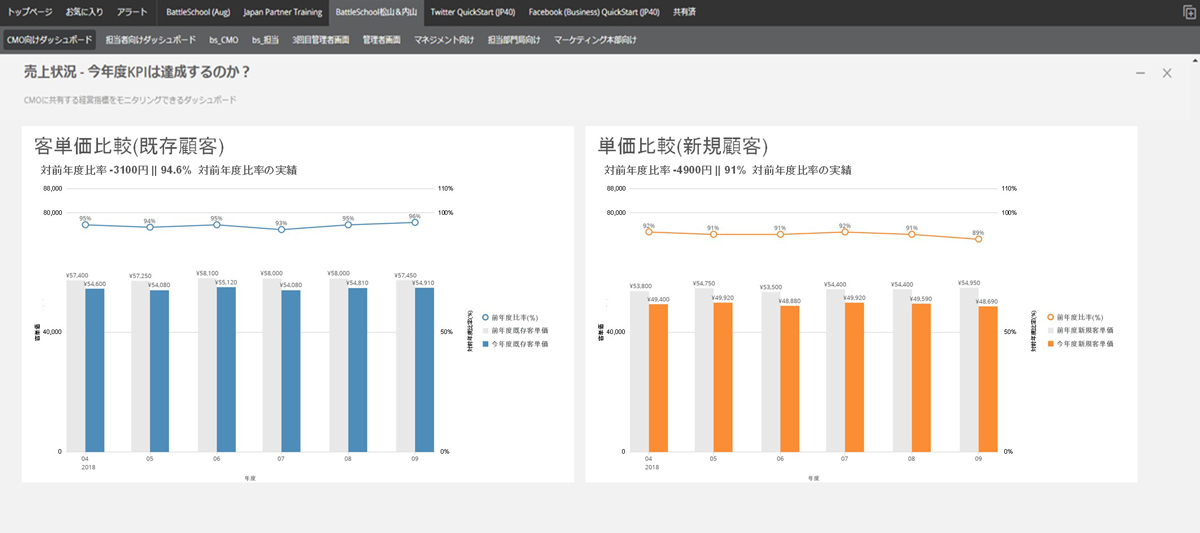Open the アラート menu
This screenshot has width=1200, height=533.
tap(132, 13)
